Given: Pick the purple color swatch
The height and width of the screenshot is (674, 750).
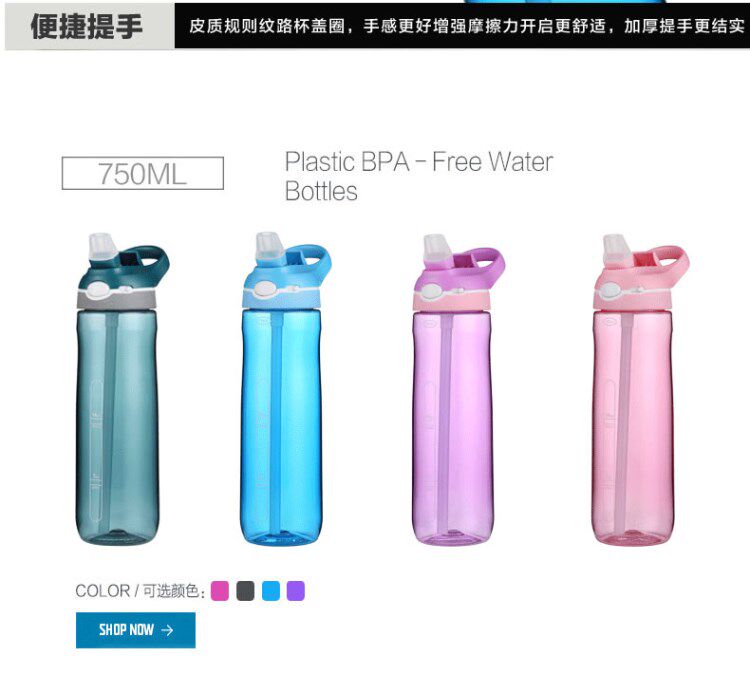Looking at the screenshot, I should [x=296, y=591].
